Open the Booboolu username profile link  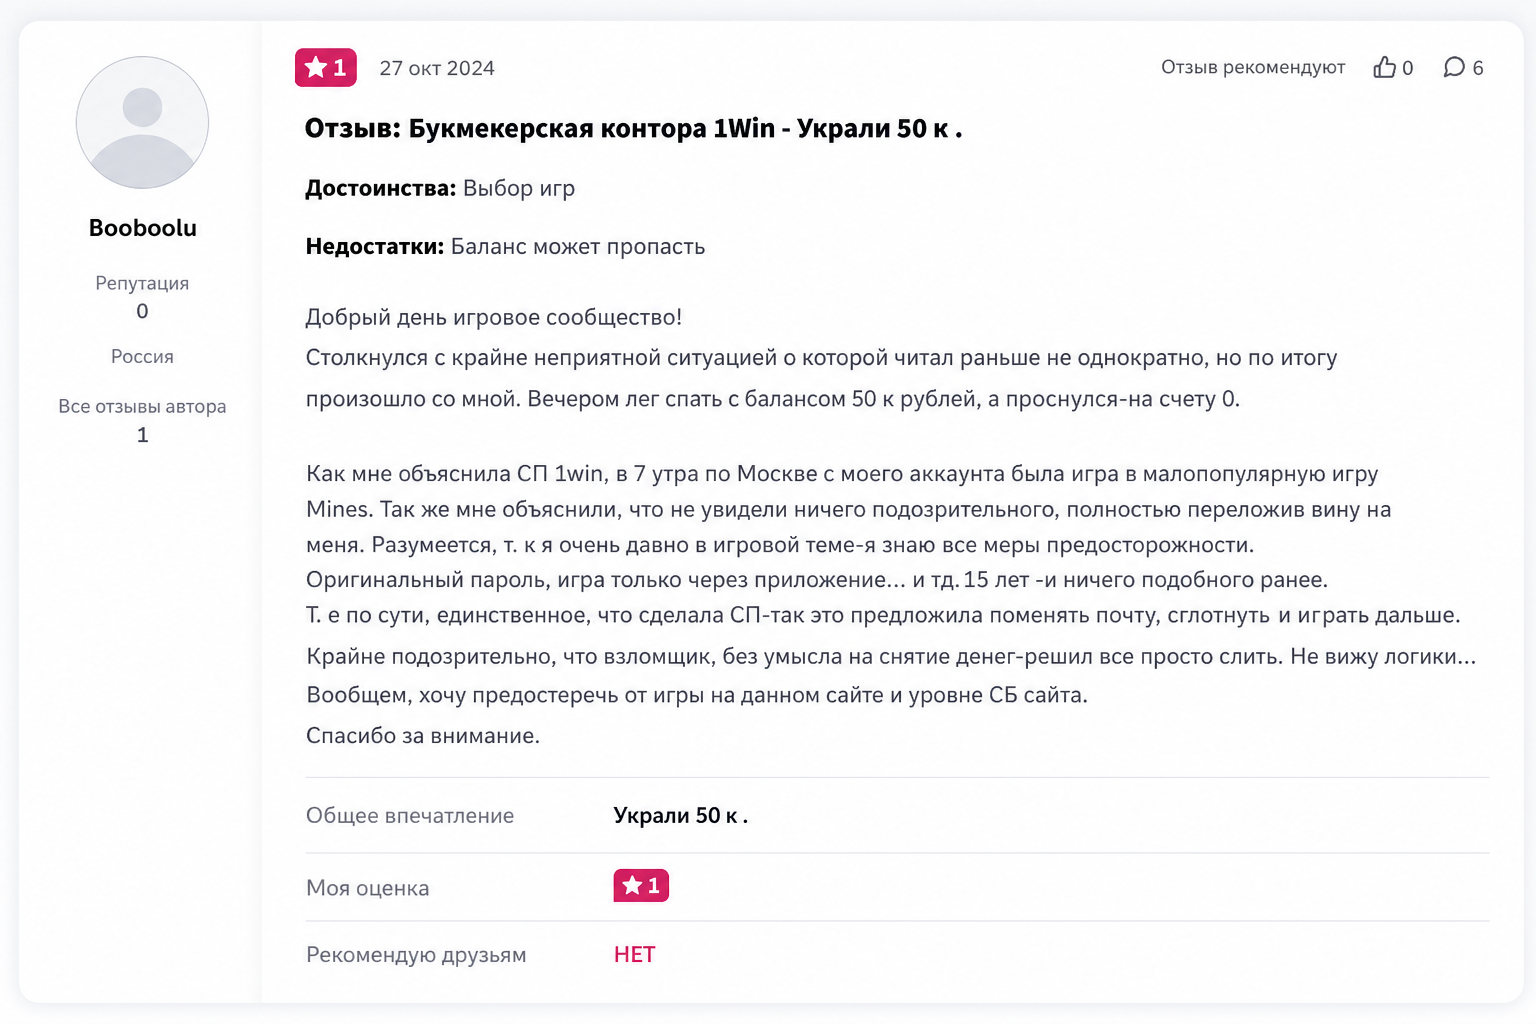click(x=143, y=228)
